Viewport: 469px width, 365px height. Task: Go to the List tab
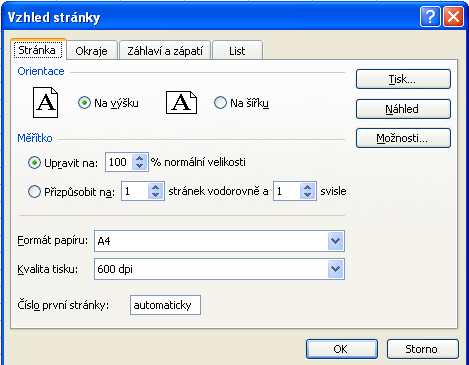click(237, 51)
